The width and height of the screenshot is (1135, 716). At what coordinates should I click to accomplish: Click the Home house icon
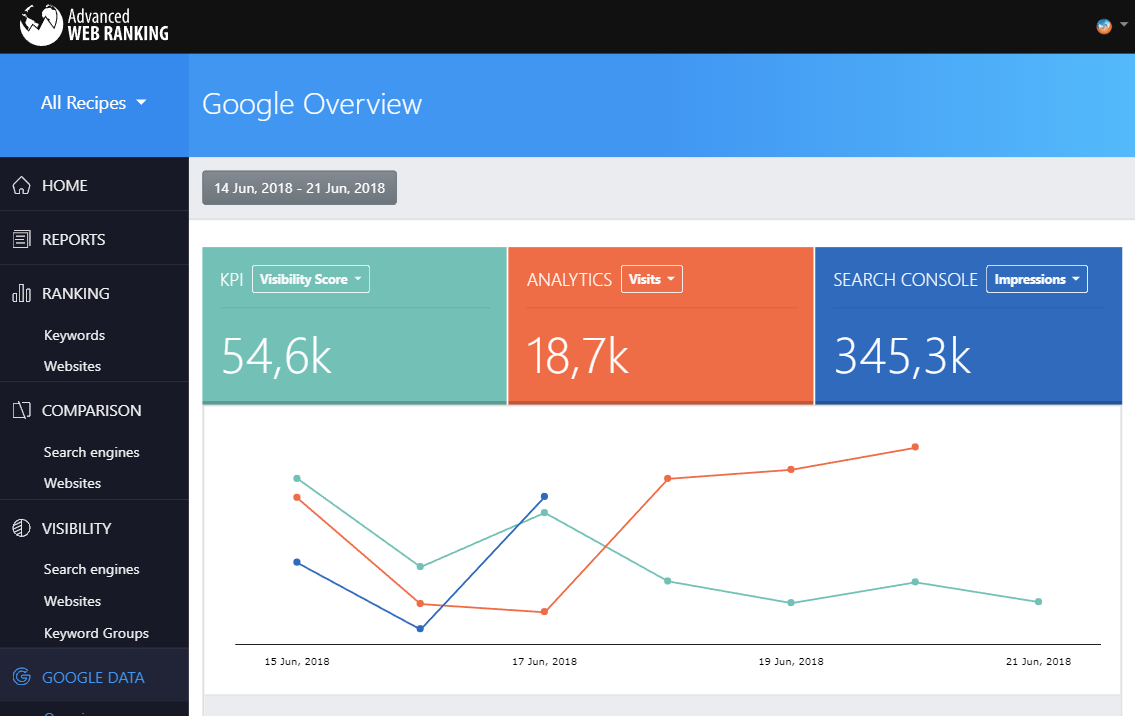click(22, 185)
